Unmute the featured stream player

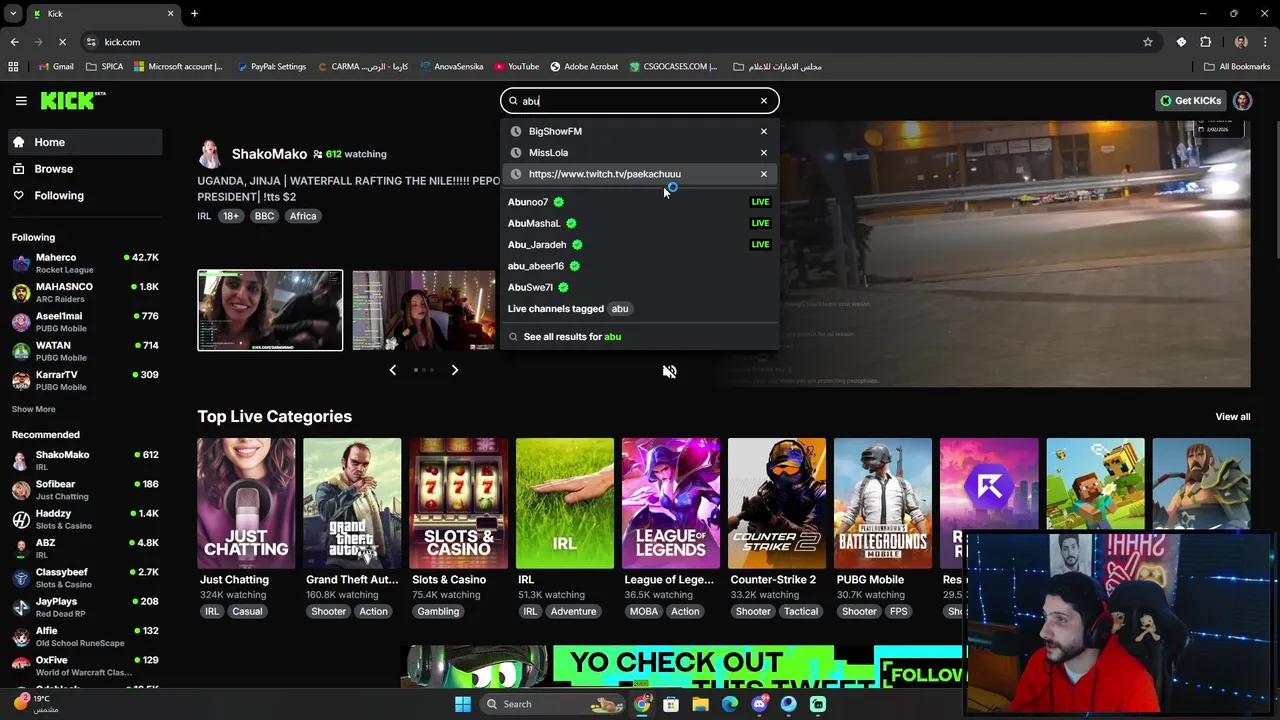(669, 372)
